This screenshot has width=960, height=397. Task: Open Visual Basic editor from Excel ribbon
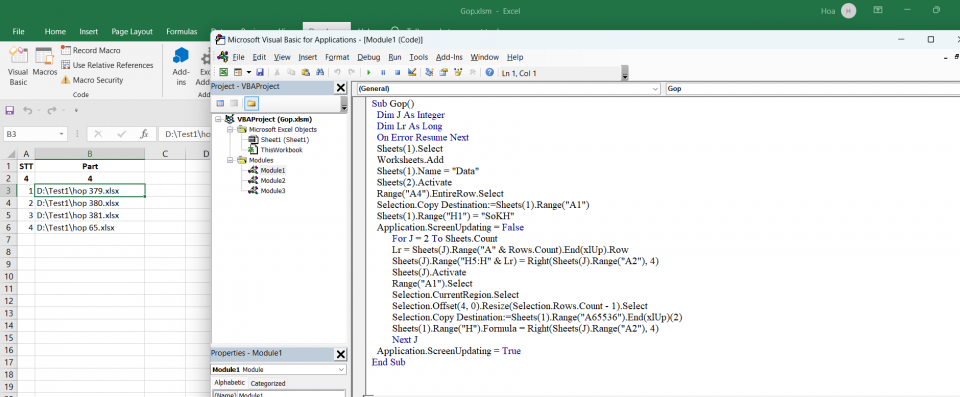coord(18,66)
